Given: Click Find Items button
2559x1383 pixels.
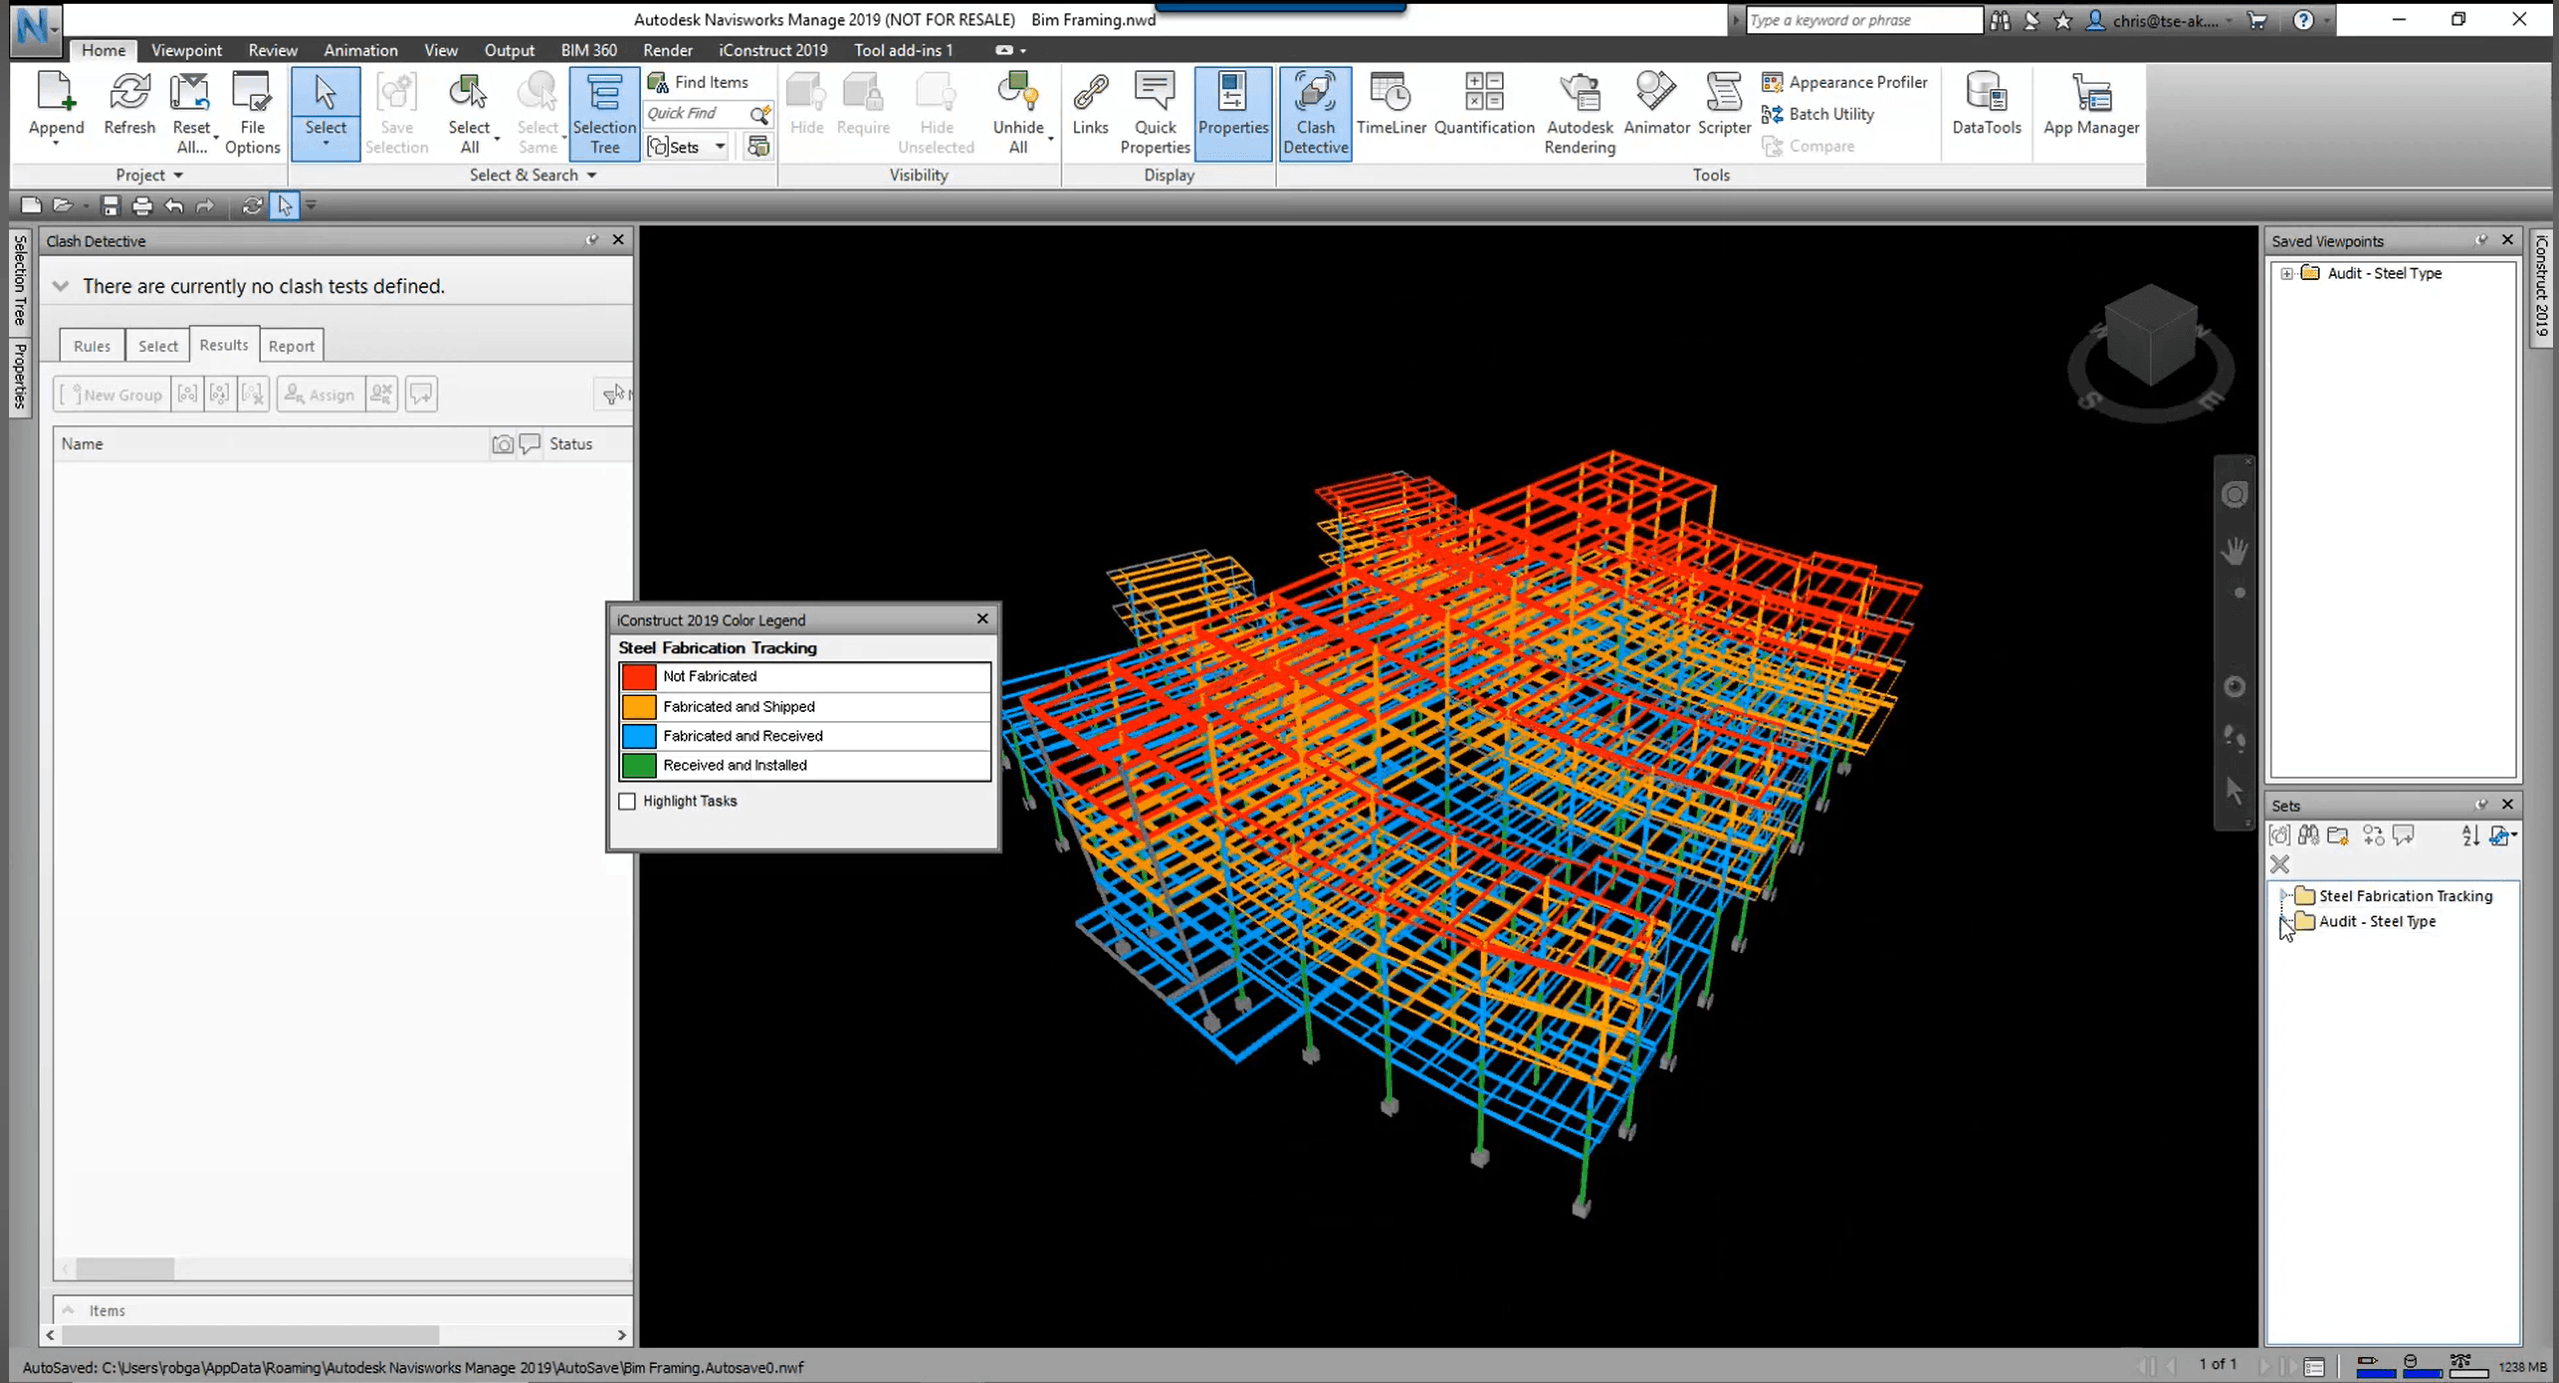Looking at the screenshot, I should point(698,82).
